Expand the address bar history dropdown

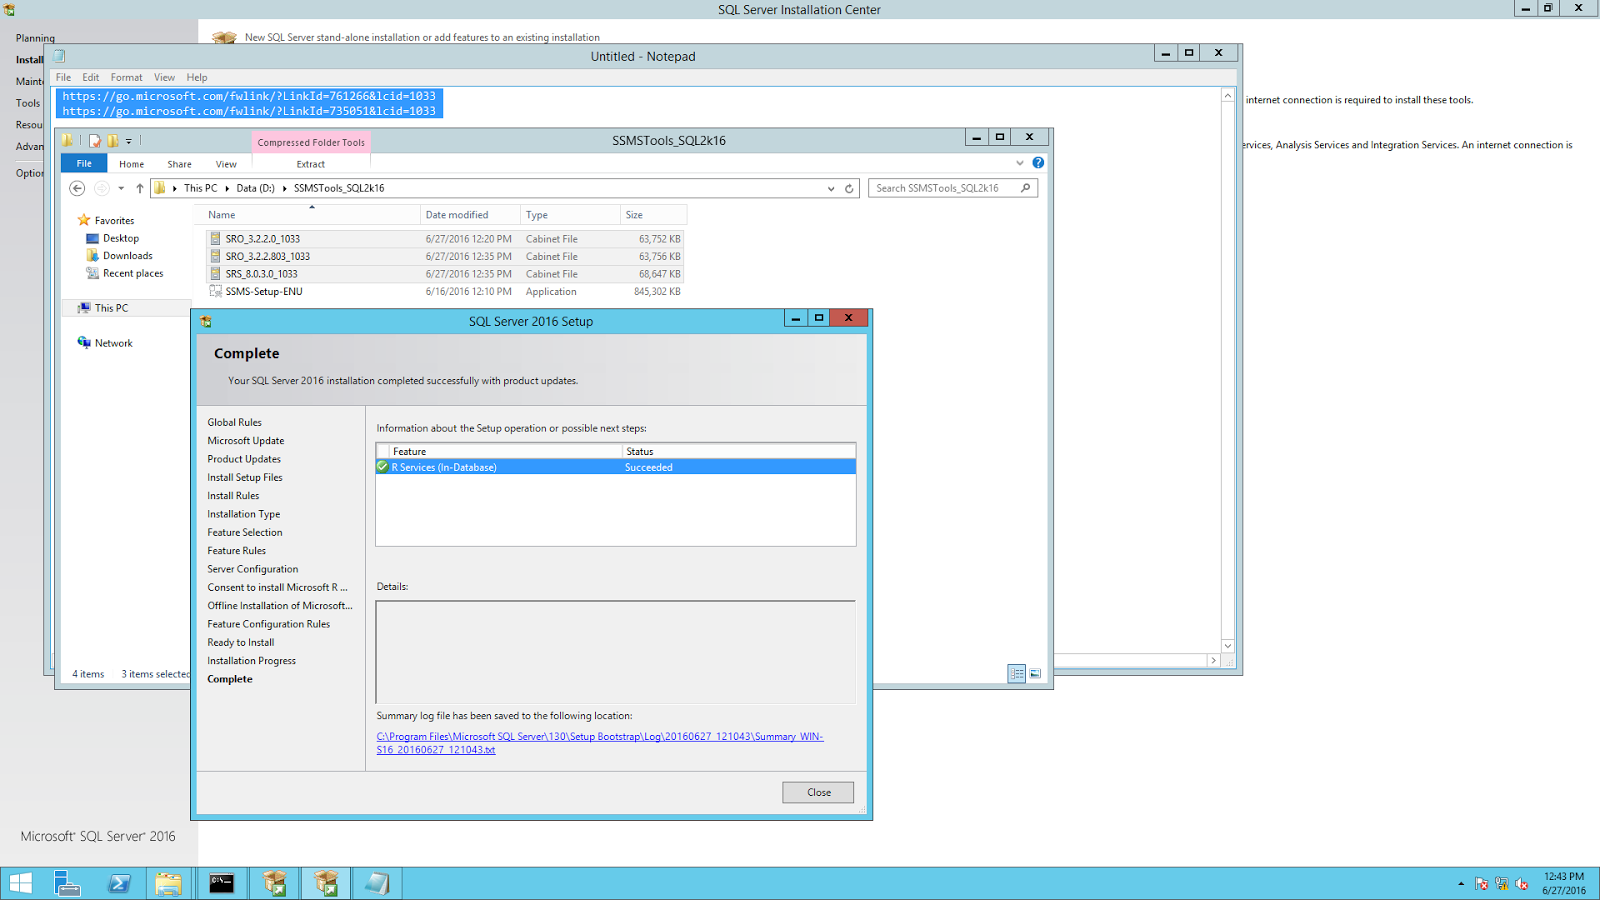coord(831,188)
